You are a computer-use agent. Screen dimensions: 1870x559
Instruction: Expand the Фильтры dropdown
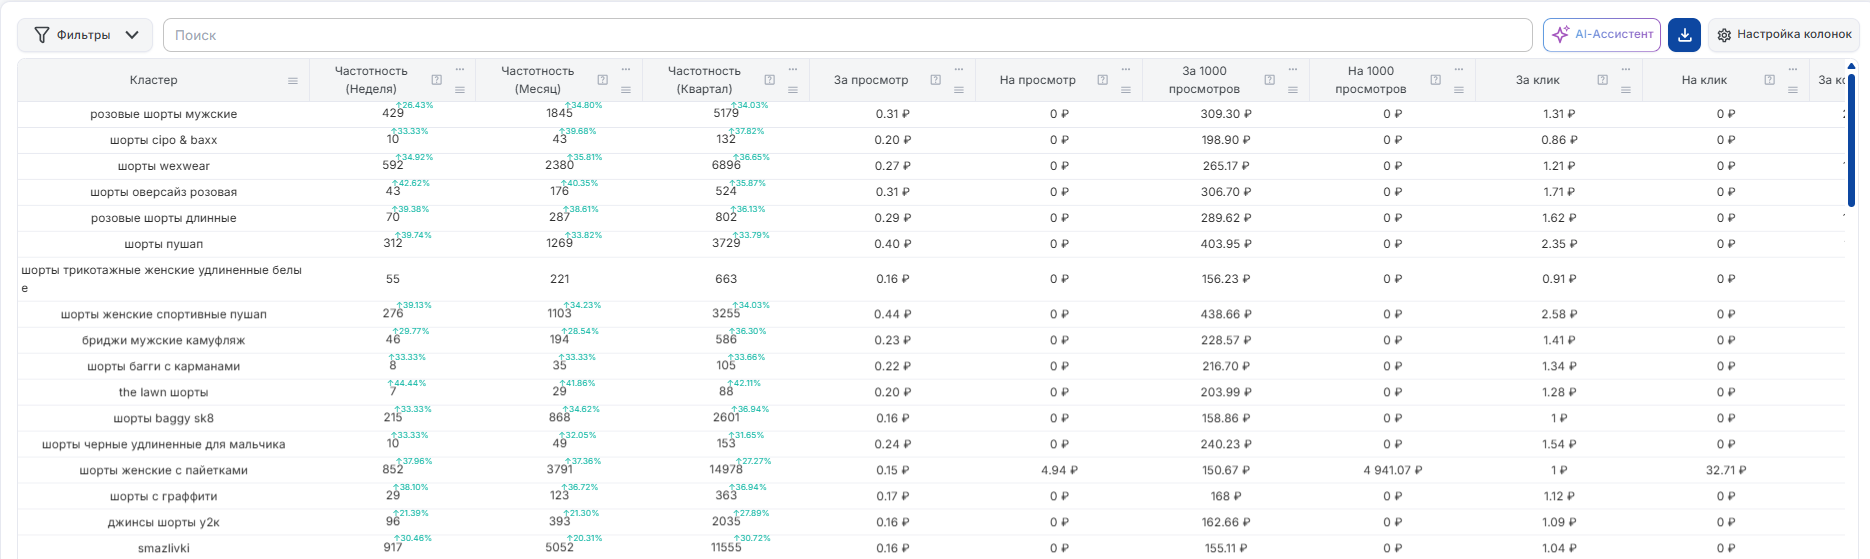(x=85, y=35)
